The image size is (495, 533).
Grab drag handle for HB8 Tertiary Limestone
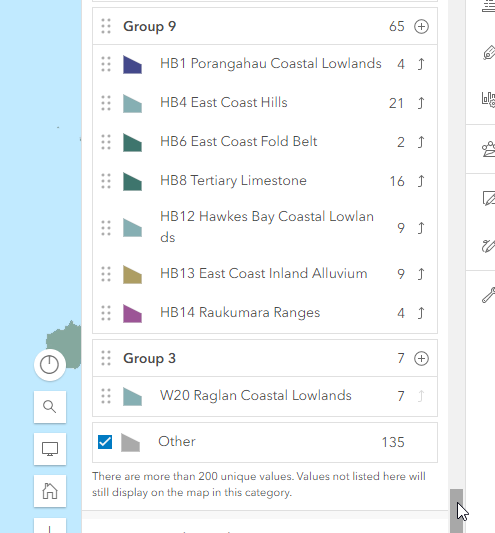106,182
